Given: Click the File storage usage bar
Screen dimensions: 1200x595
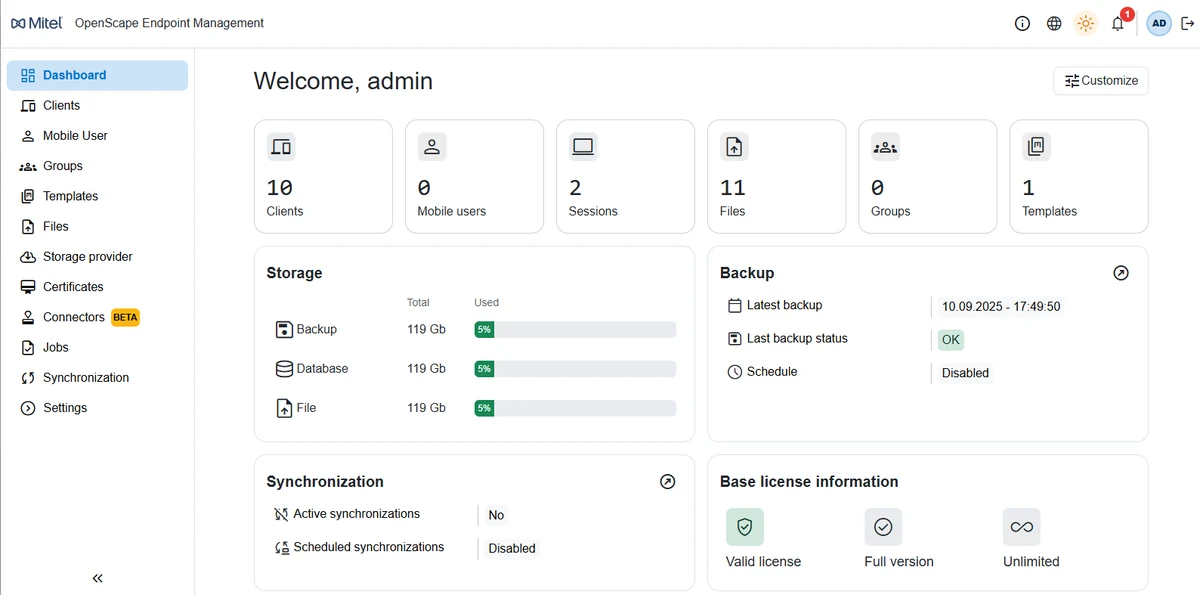Looking at the screenshot, I should click(575, 408).
